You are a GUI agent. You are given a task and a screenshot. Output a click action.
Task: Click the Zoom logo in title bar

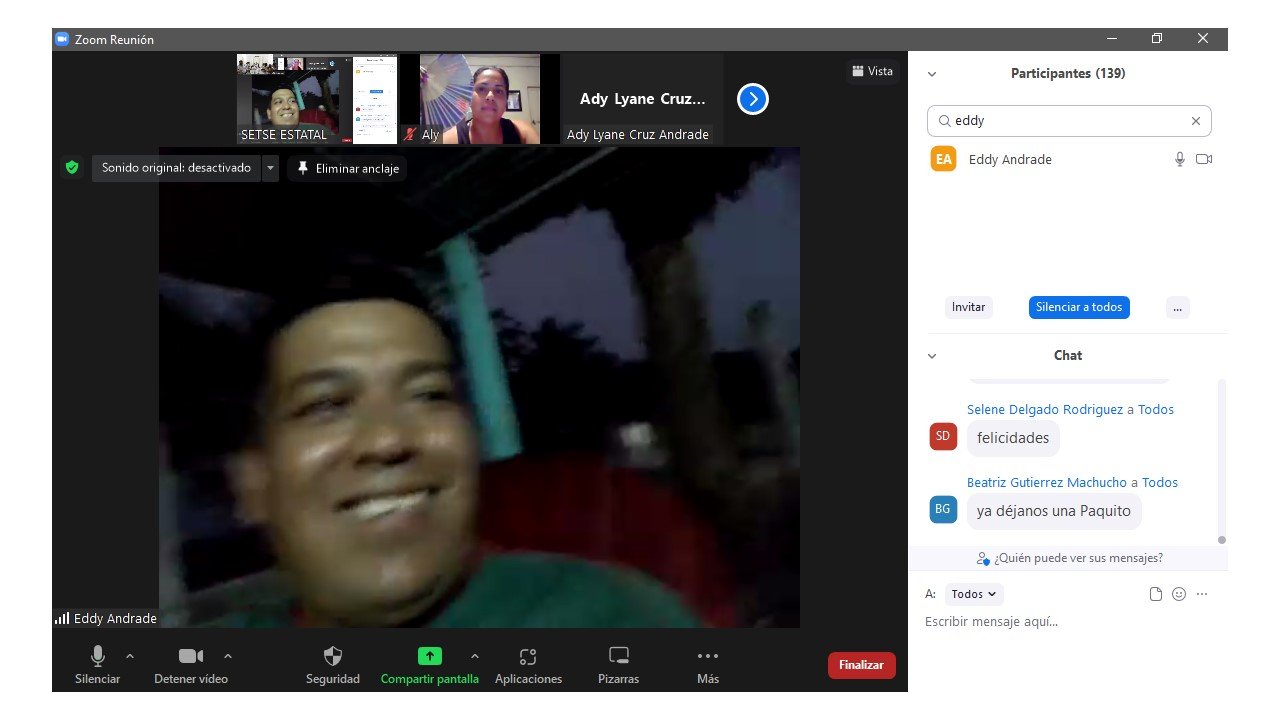[x=62, y=39]
